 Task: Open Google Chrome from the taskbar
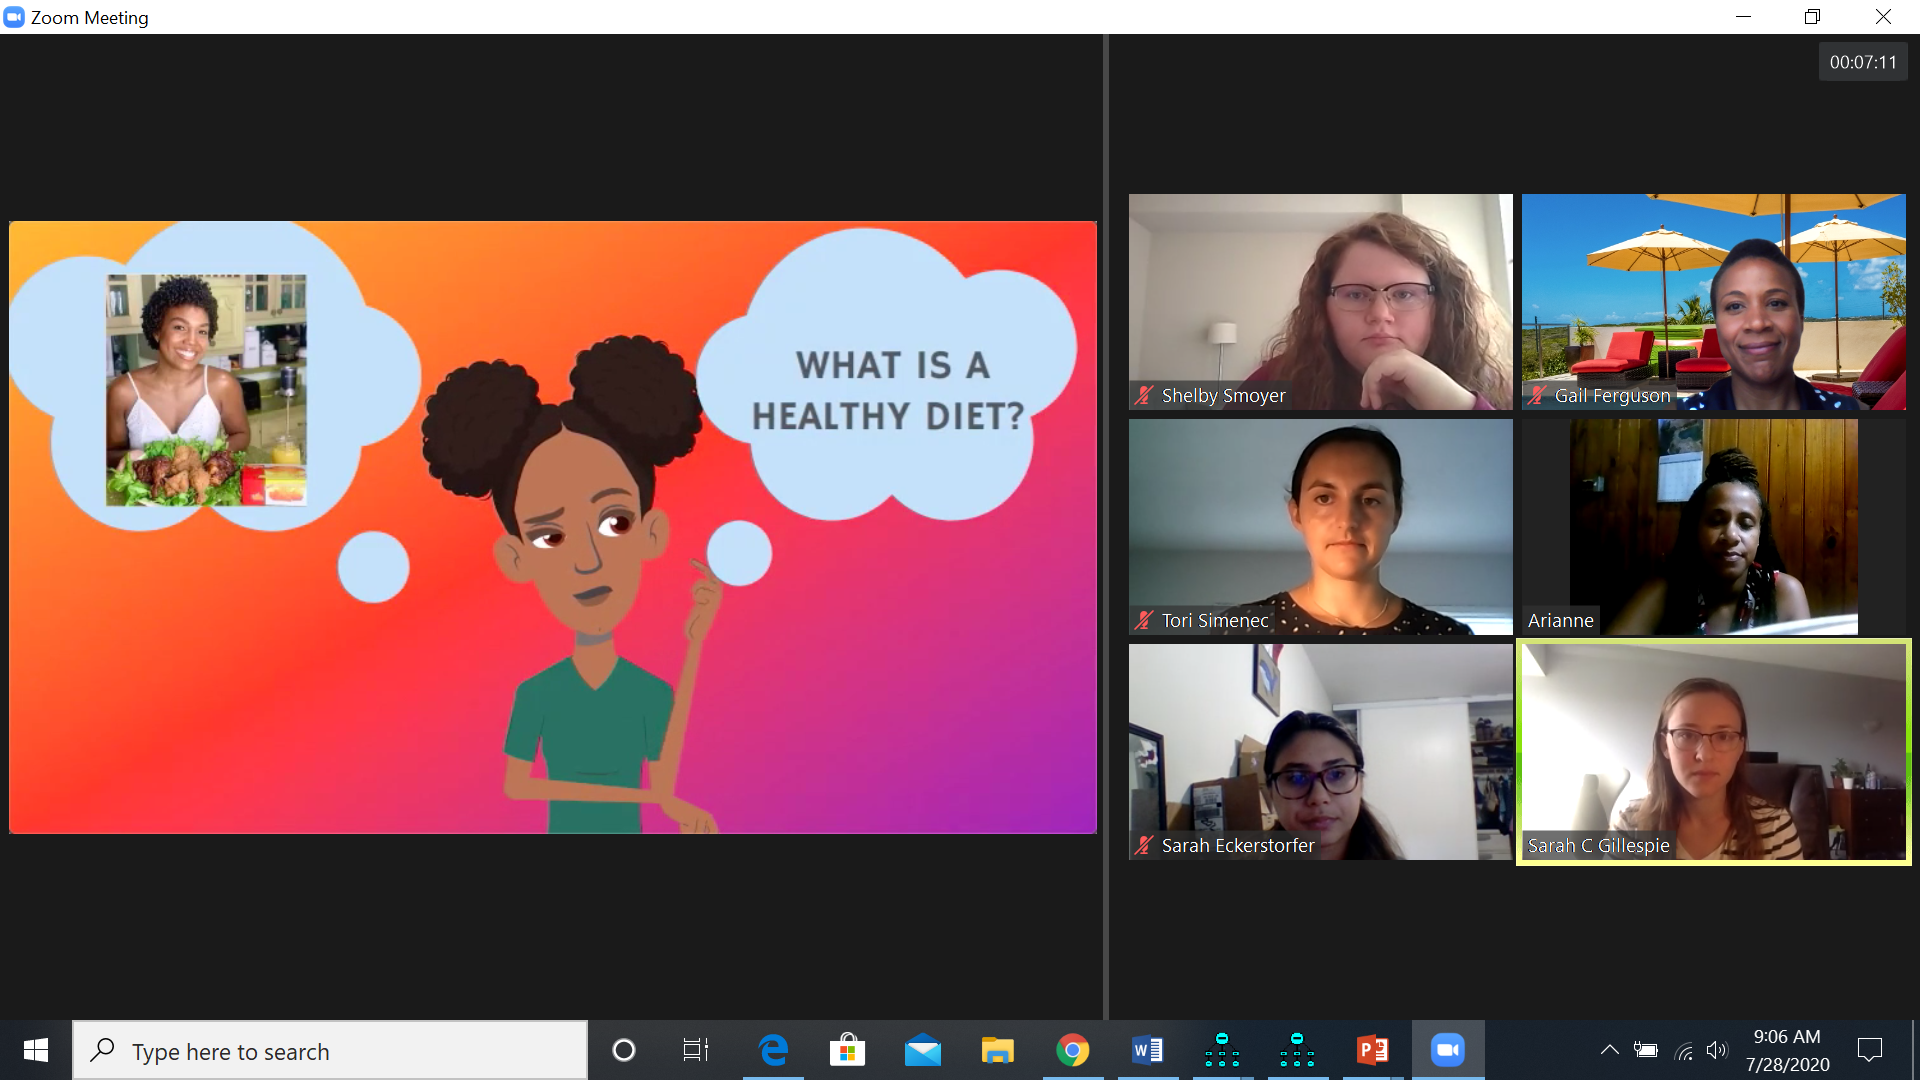[x=1073, y=1050]
